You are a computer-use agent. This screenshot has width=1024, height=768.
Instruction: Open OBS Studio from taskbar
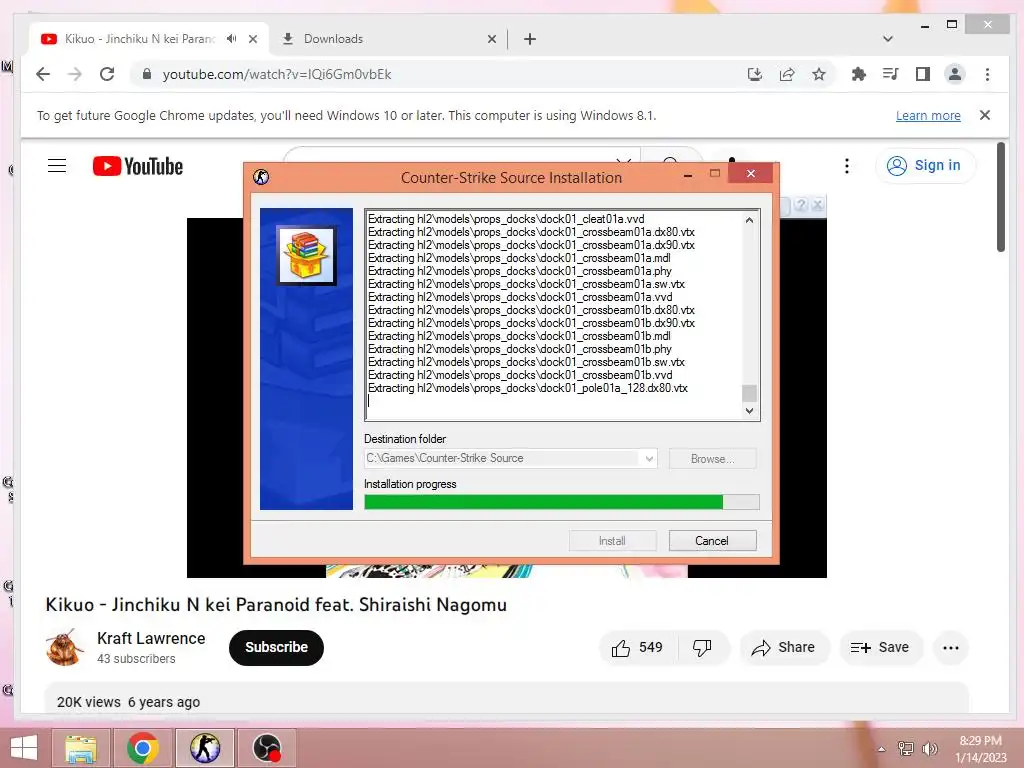tap(266, 748)
